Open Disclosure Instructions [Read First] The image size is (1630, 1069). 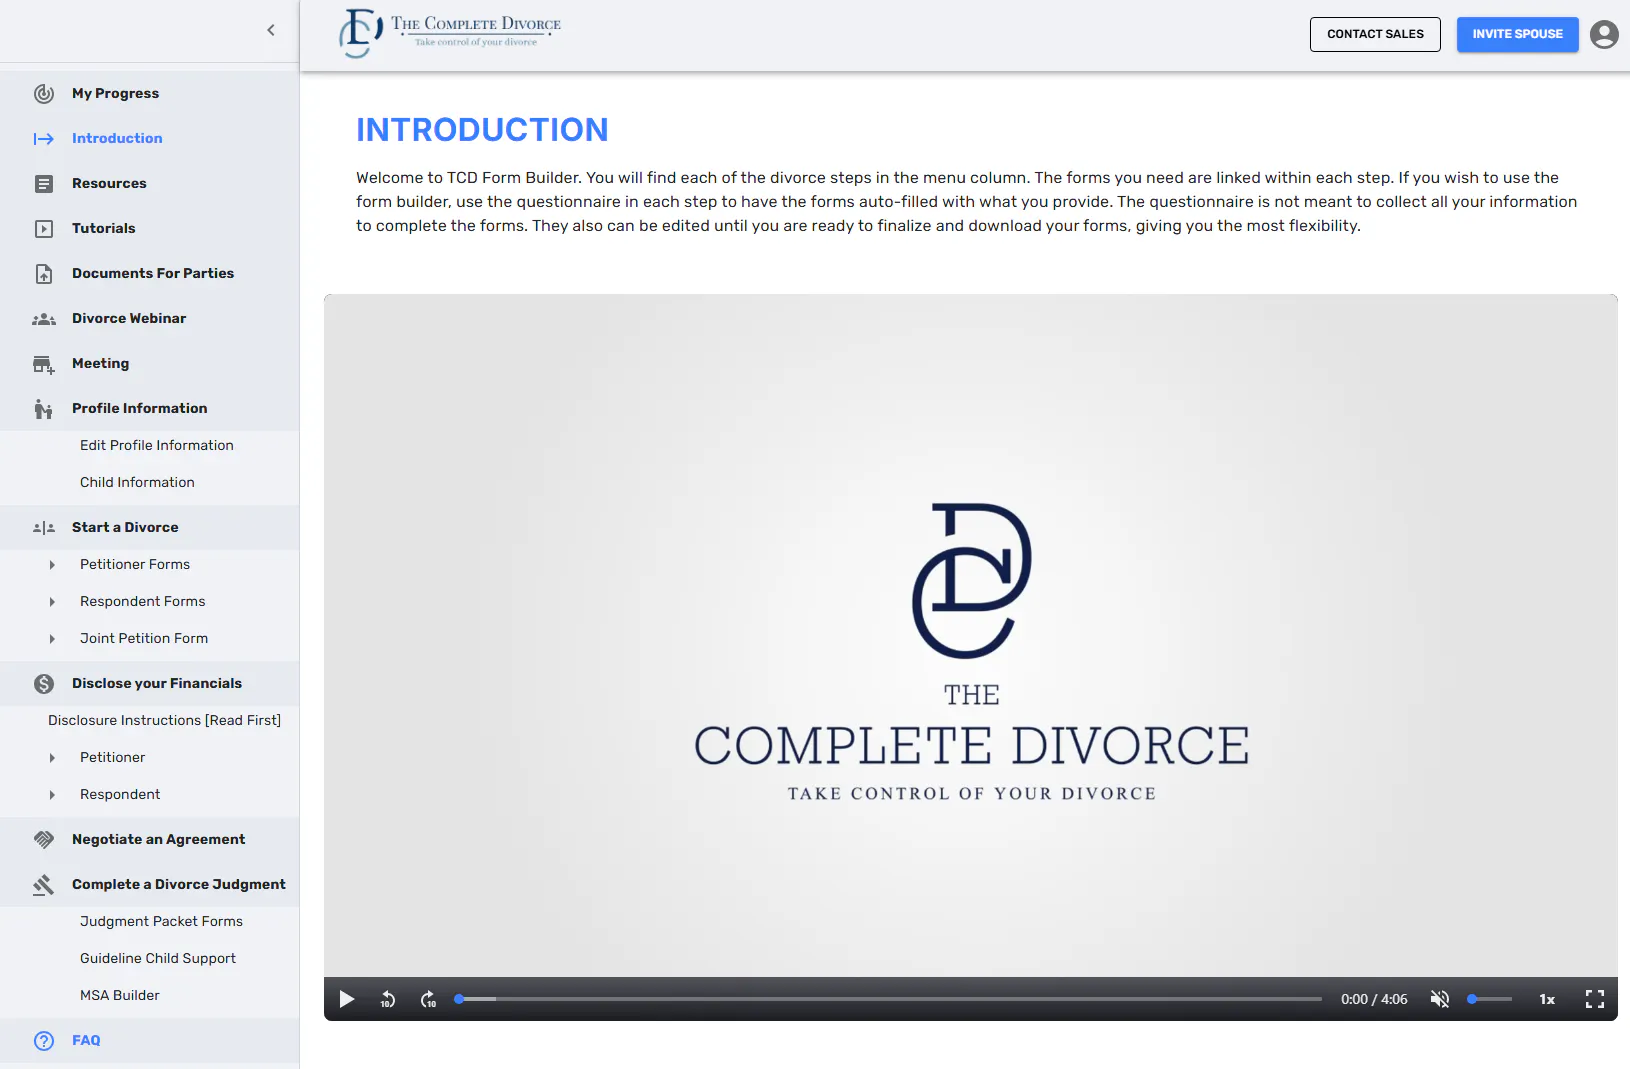tap(164, 721)
